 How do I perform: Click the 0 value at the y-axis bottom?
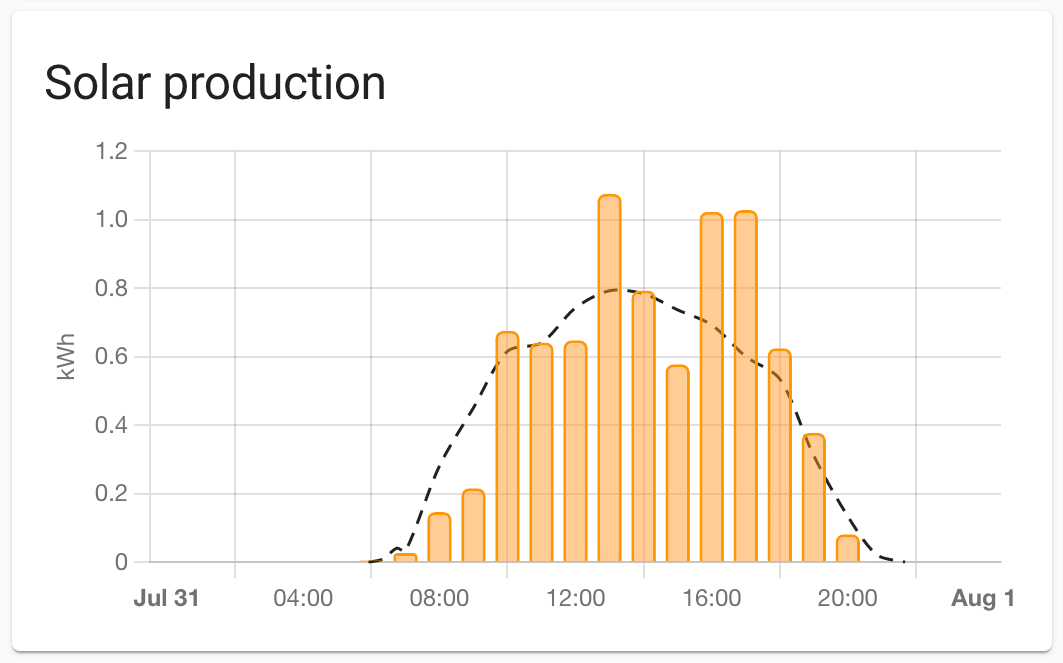click(121, 563)
